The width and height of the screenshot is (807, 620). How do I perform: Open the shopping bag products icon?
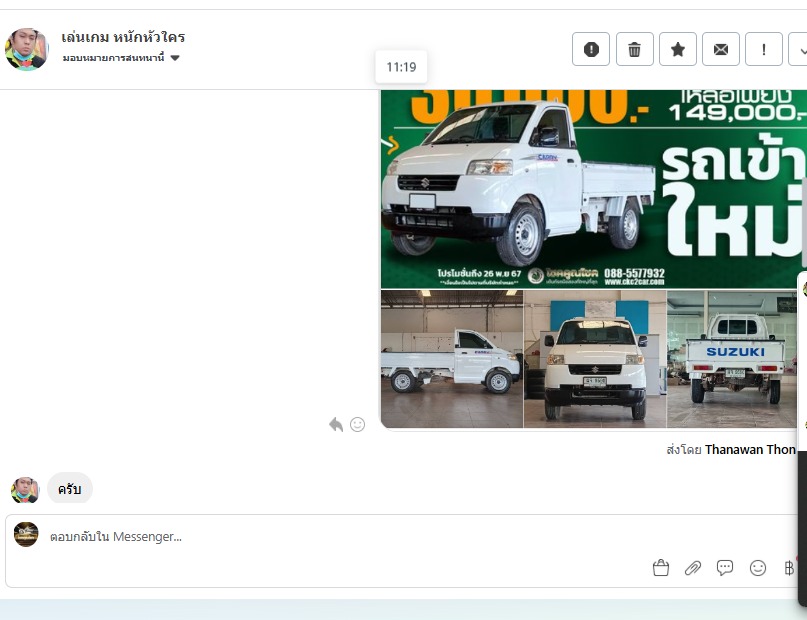click(x=661, y=568)
